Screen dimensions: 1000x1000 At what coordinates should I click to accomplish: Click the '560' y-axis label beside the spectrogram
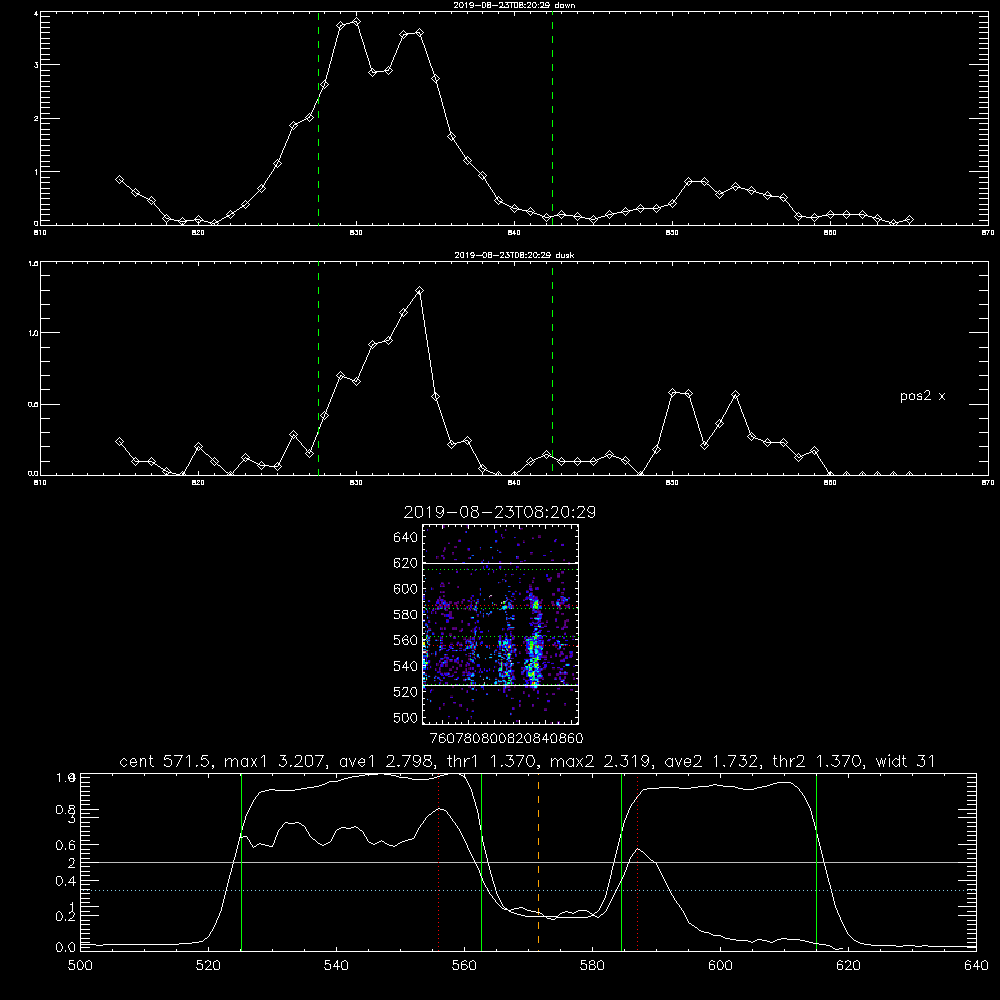tap(406, 640)
